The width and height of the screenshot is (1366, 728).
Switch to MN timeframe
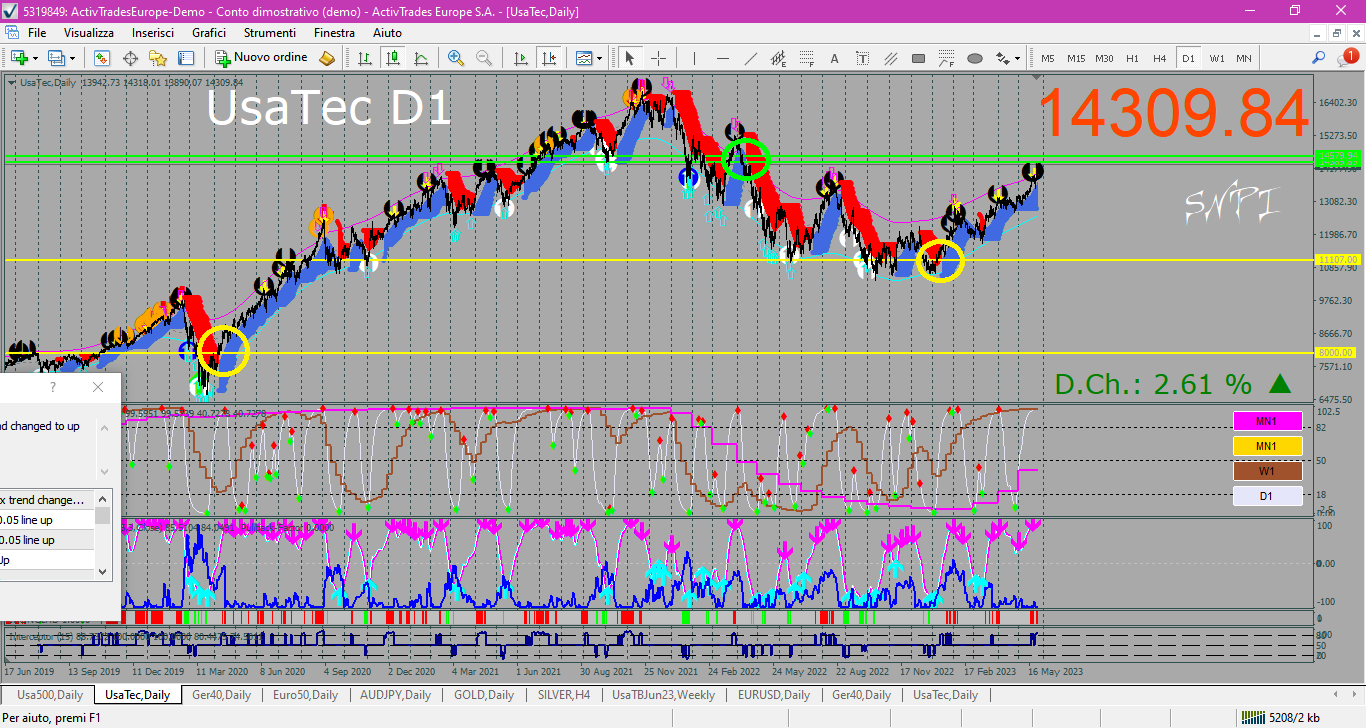pos(1244,58)
